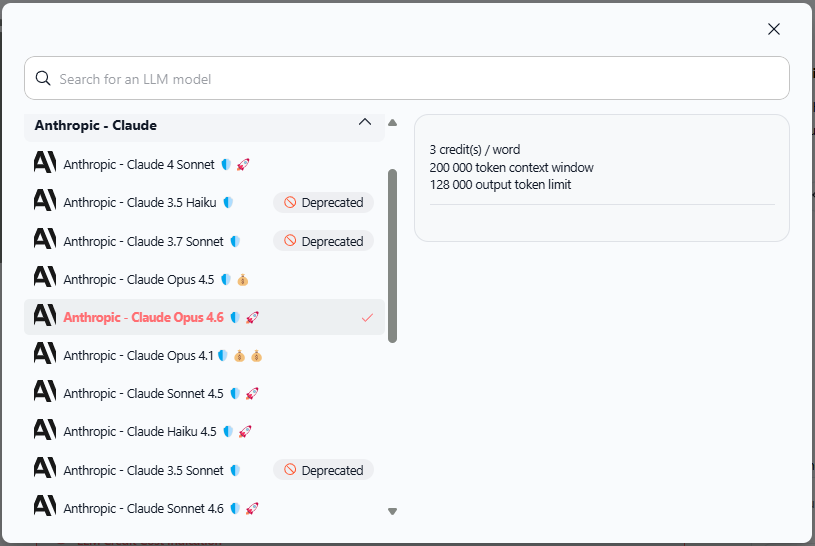Image resolution: width=815 pixels, height=546 pixels.
Task: Click the model list scrollbar thumb
Action: coord(392,255)
